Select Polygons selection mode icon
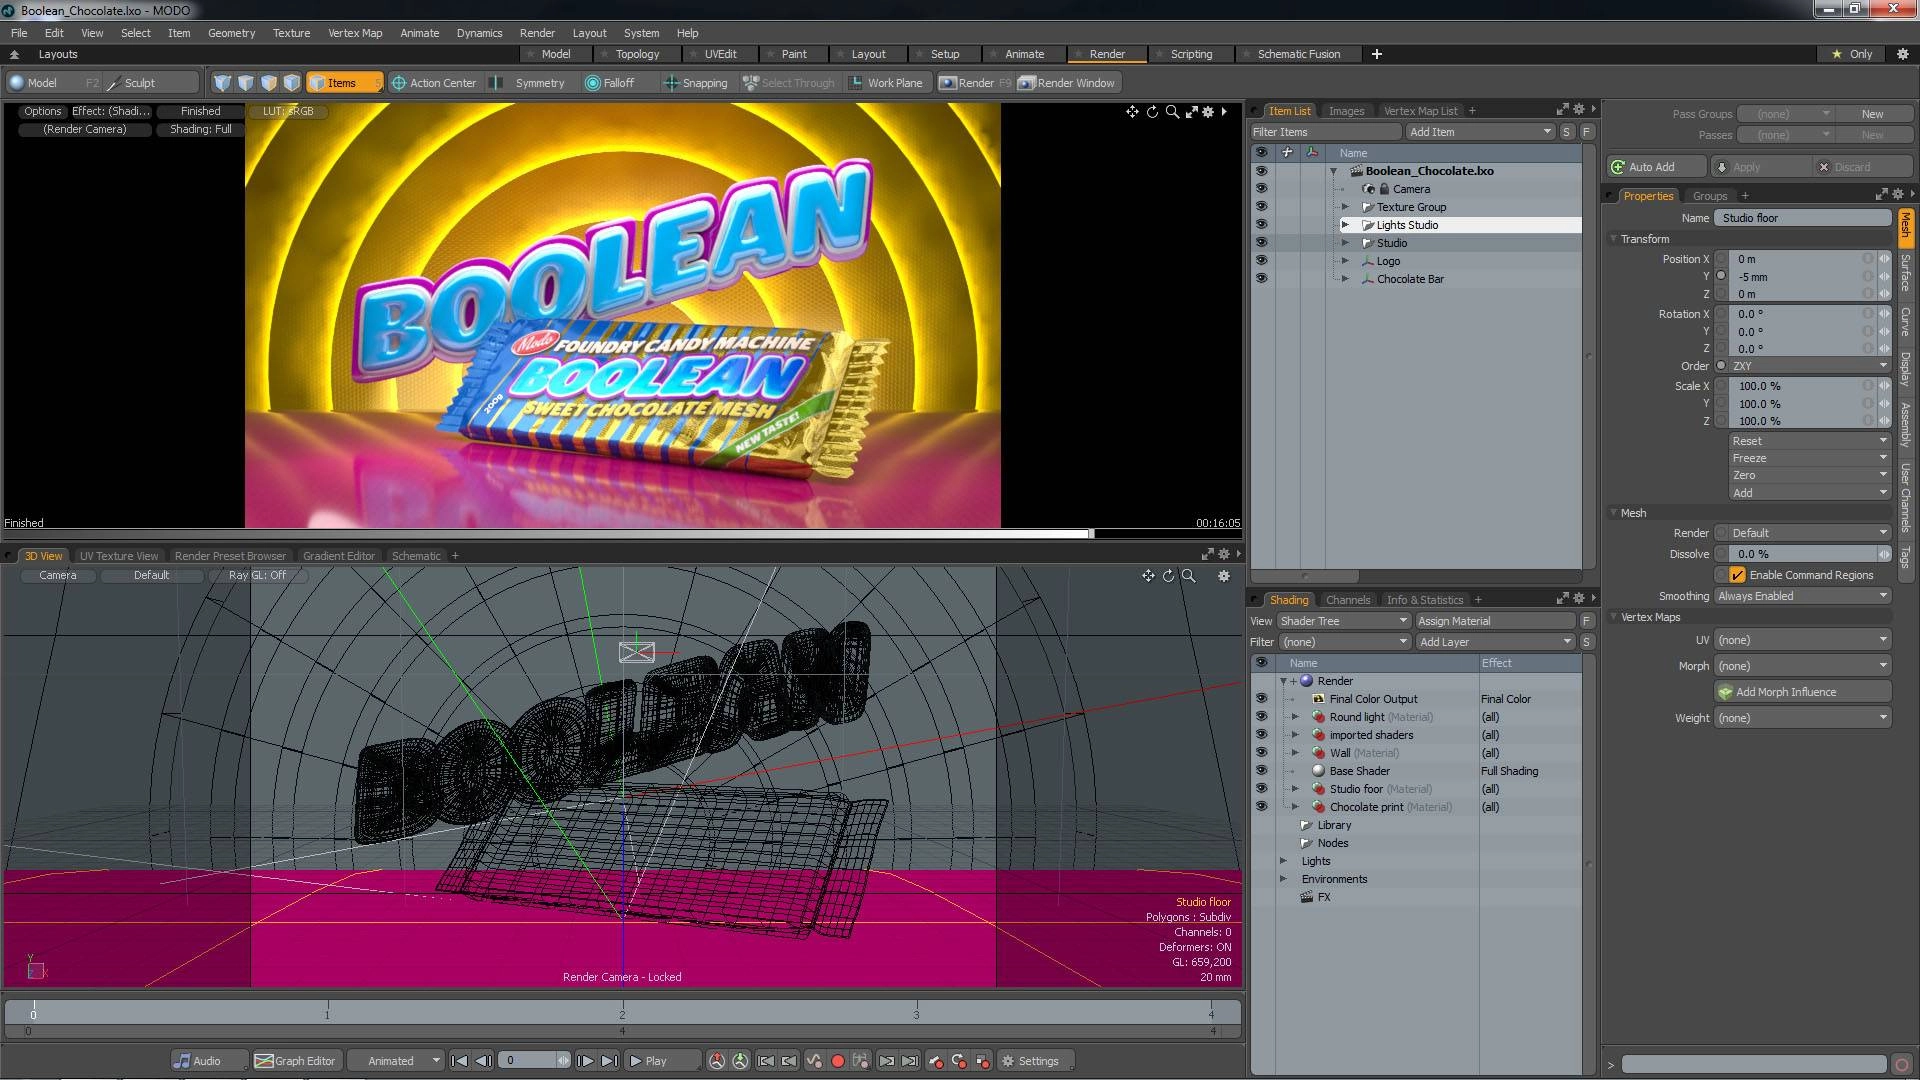Image resolution: width=1920 pixels, height=1080 pixels. pos(268,83)
